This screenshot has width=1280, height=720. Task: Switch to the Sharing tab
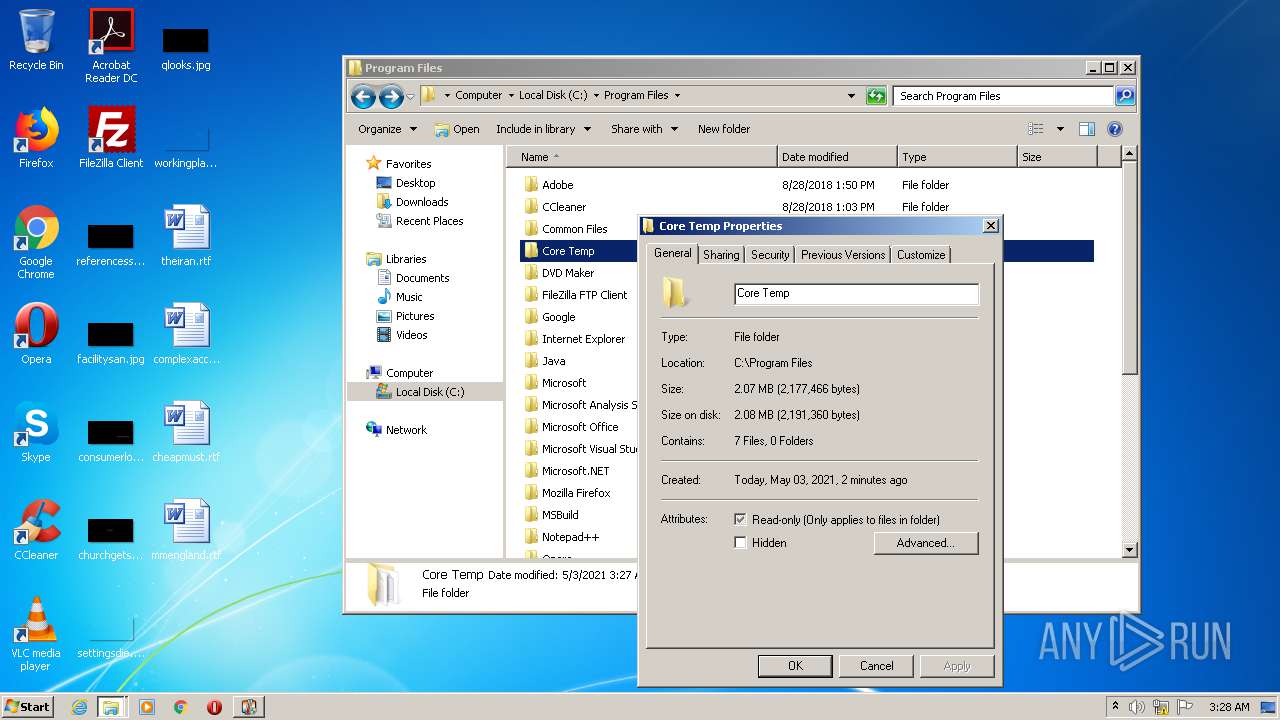(721, 255)
